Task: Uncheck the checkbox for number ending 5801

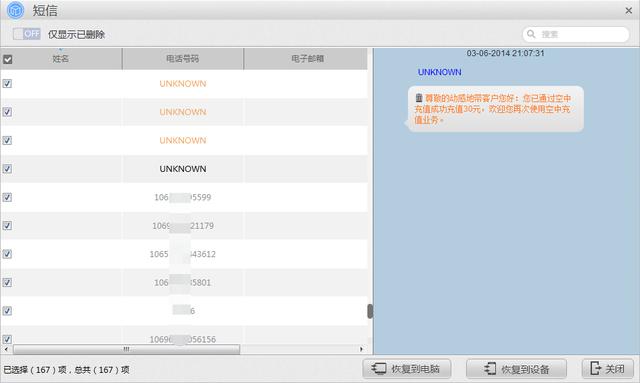Action: pyautogui.click(x=7, y=282)
